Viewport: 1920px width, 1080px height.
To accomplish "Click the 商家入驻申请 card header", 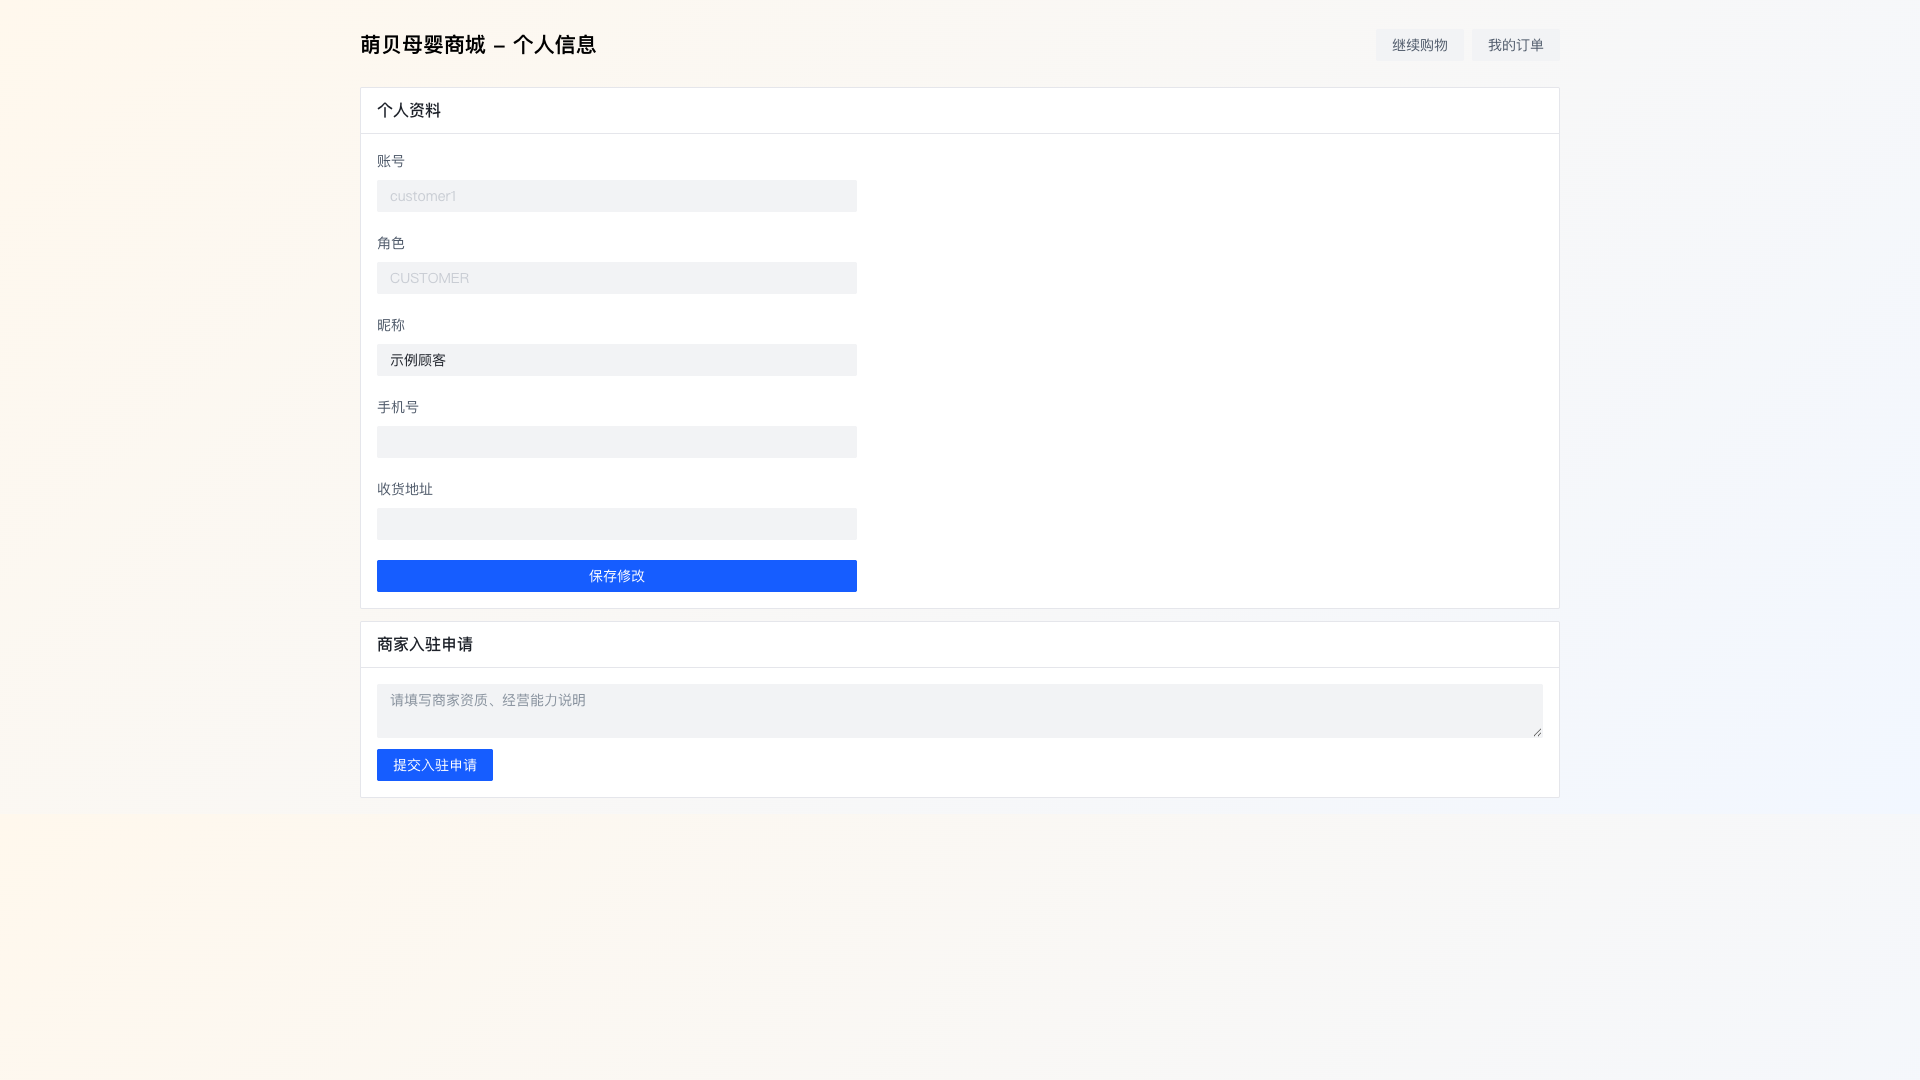I will point(425,644).
